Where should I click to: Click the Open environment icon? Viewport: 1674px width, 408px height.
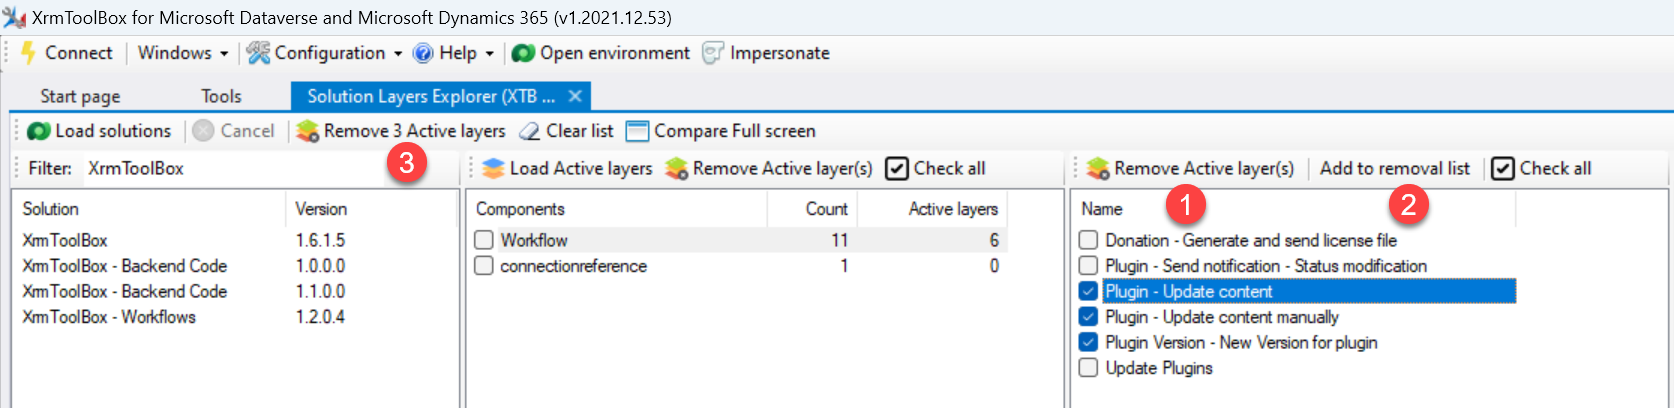(523, 53)
